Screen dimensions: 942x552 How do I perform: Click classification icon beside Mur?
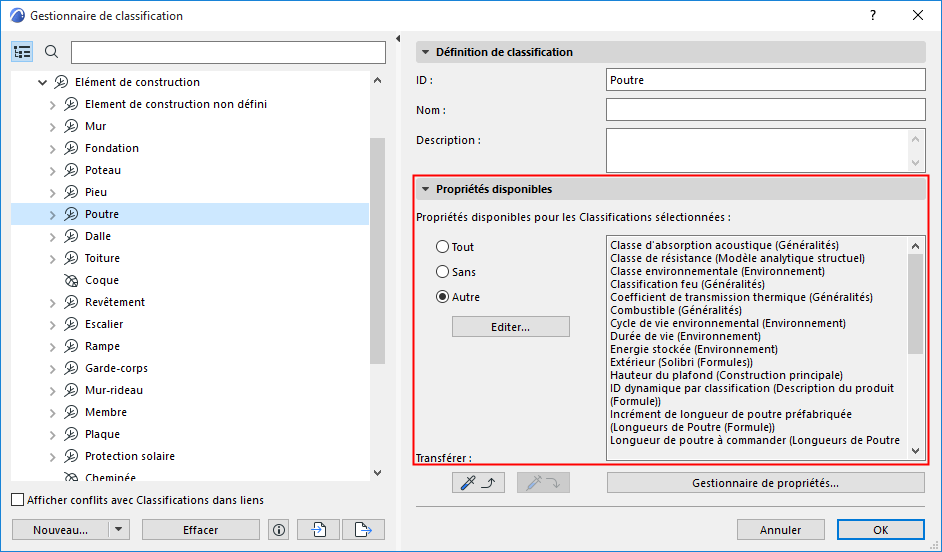[x=71, y=126]
